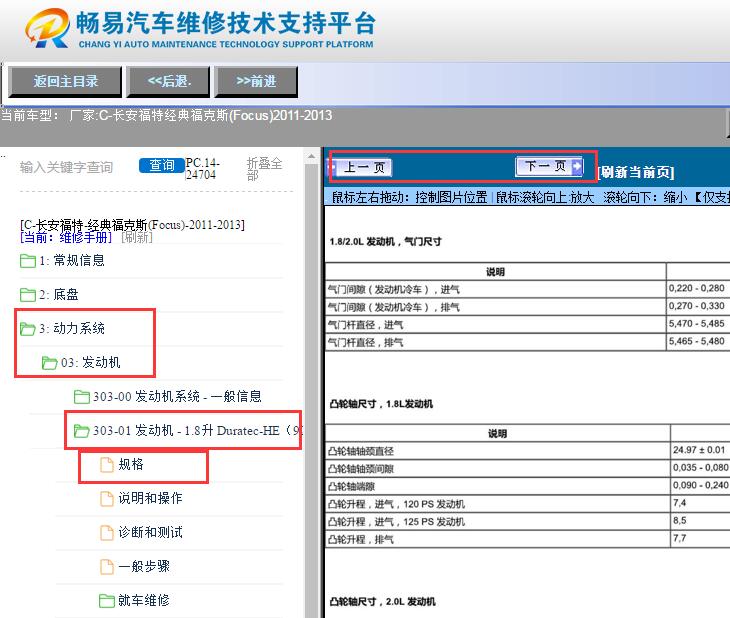This screenshot has height=618, width=730.
Task: Click heading 1.8/2.0L 发动机, 气门尺寸
Action: pos(385,241)
